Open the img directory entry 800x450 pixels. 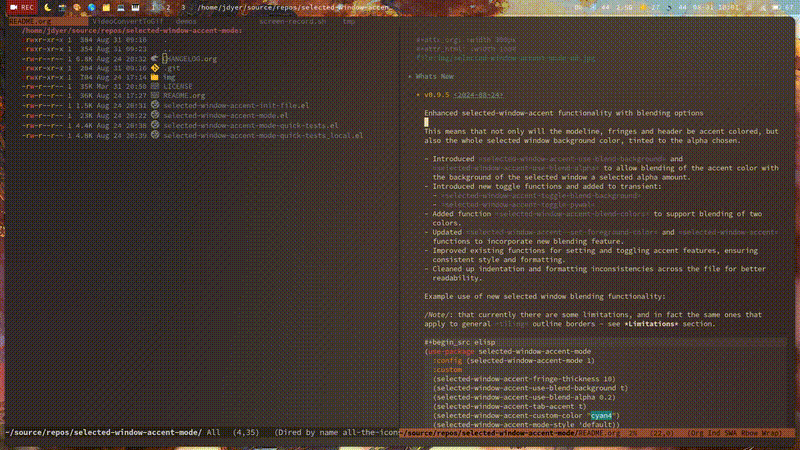pos(169,77)
